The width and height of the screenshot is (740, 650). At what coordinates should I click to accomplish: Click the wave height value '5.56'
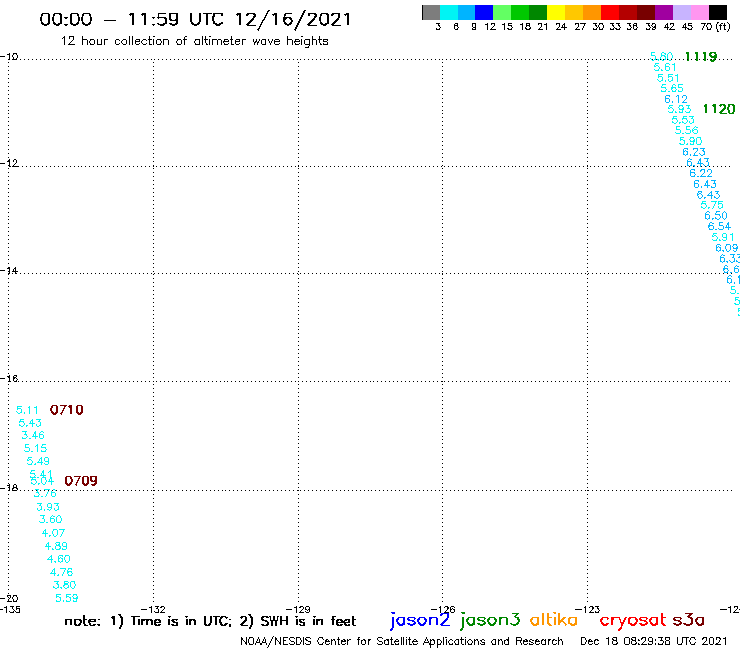click(x=687, y=130)
